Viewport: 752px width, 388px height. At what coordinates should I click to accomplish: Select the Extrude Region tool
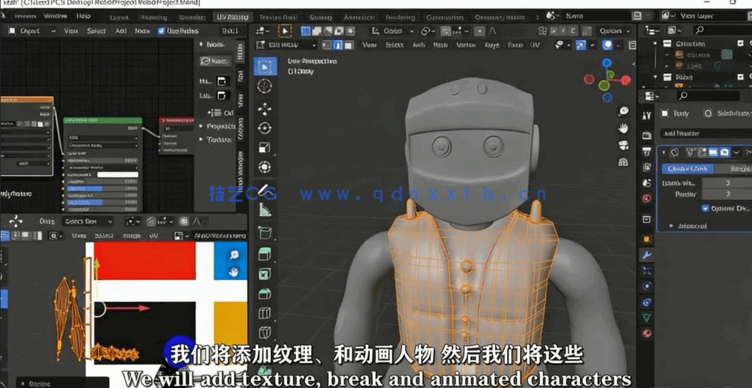click(265, 254)
